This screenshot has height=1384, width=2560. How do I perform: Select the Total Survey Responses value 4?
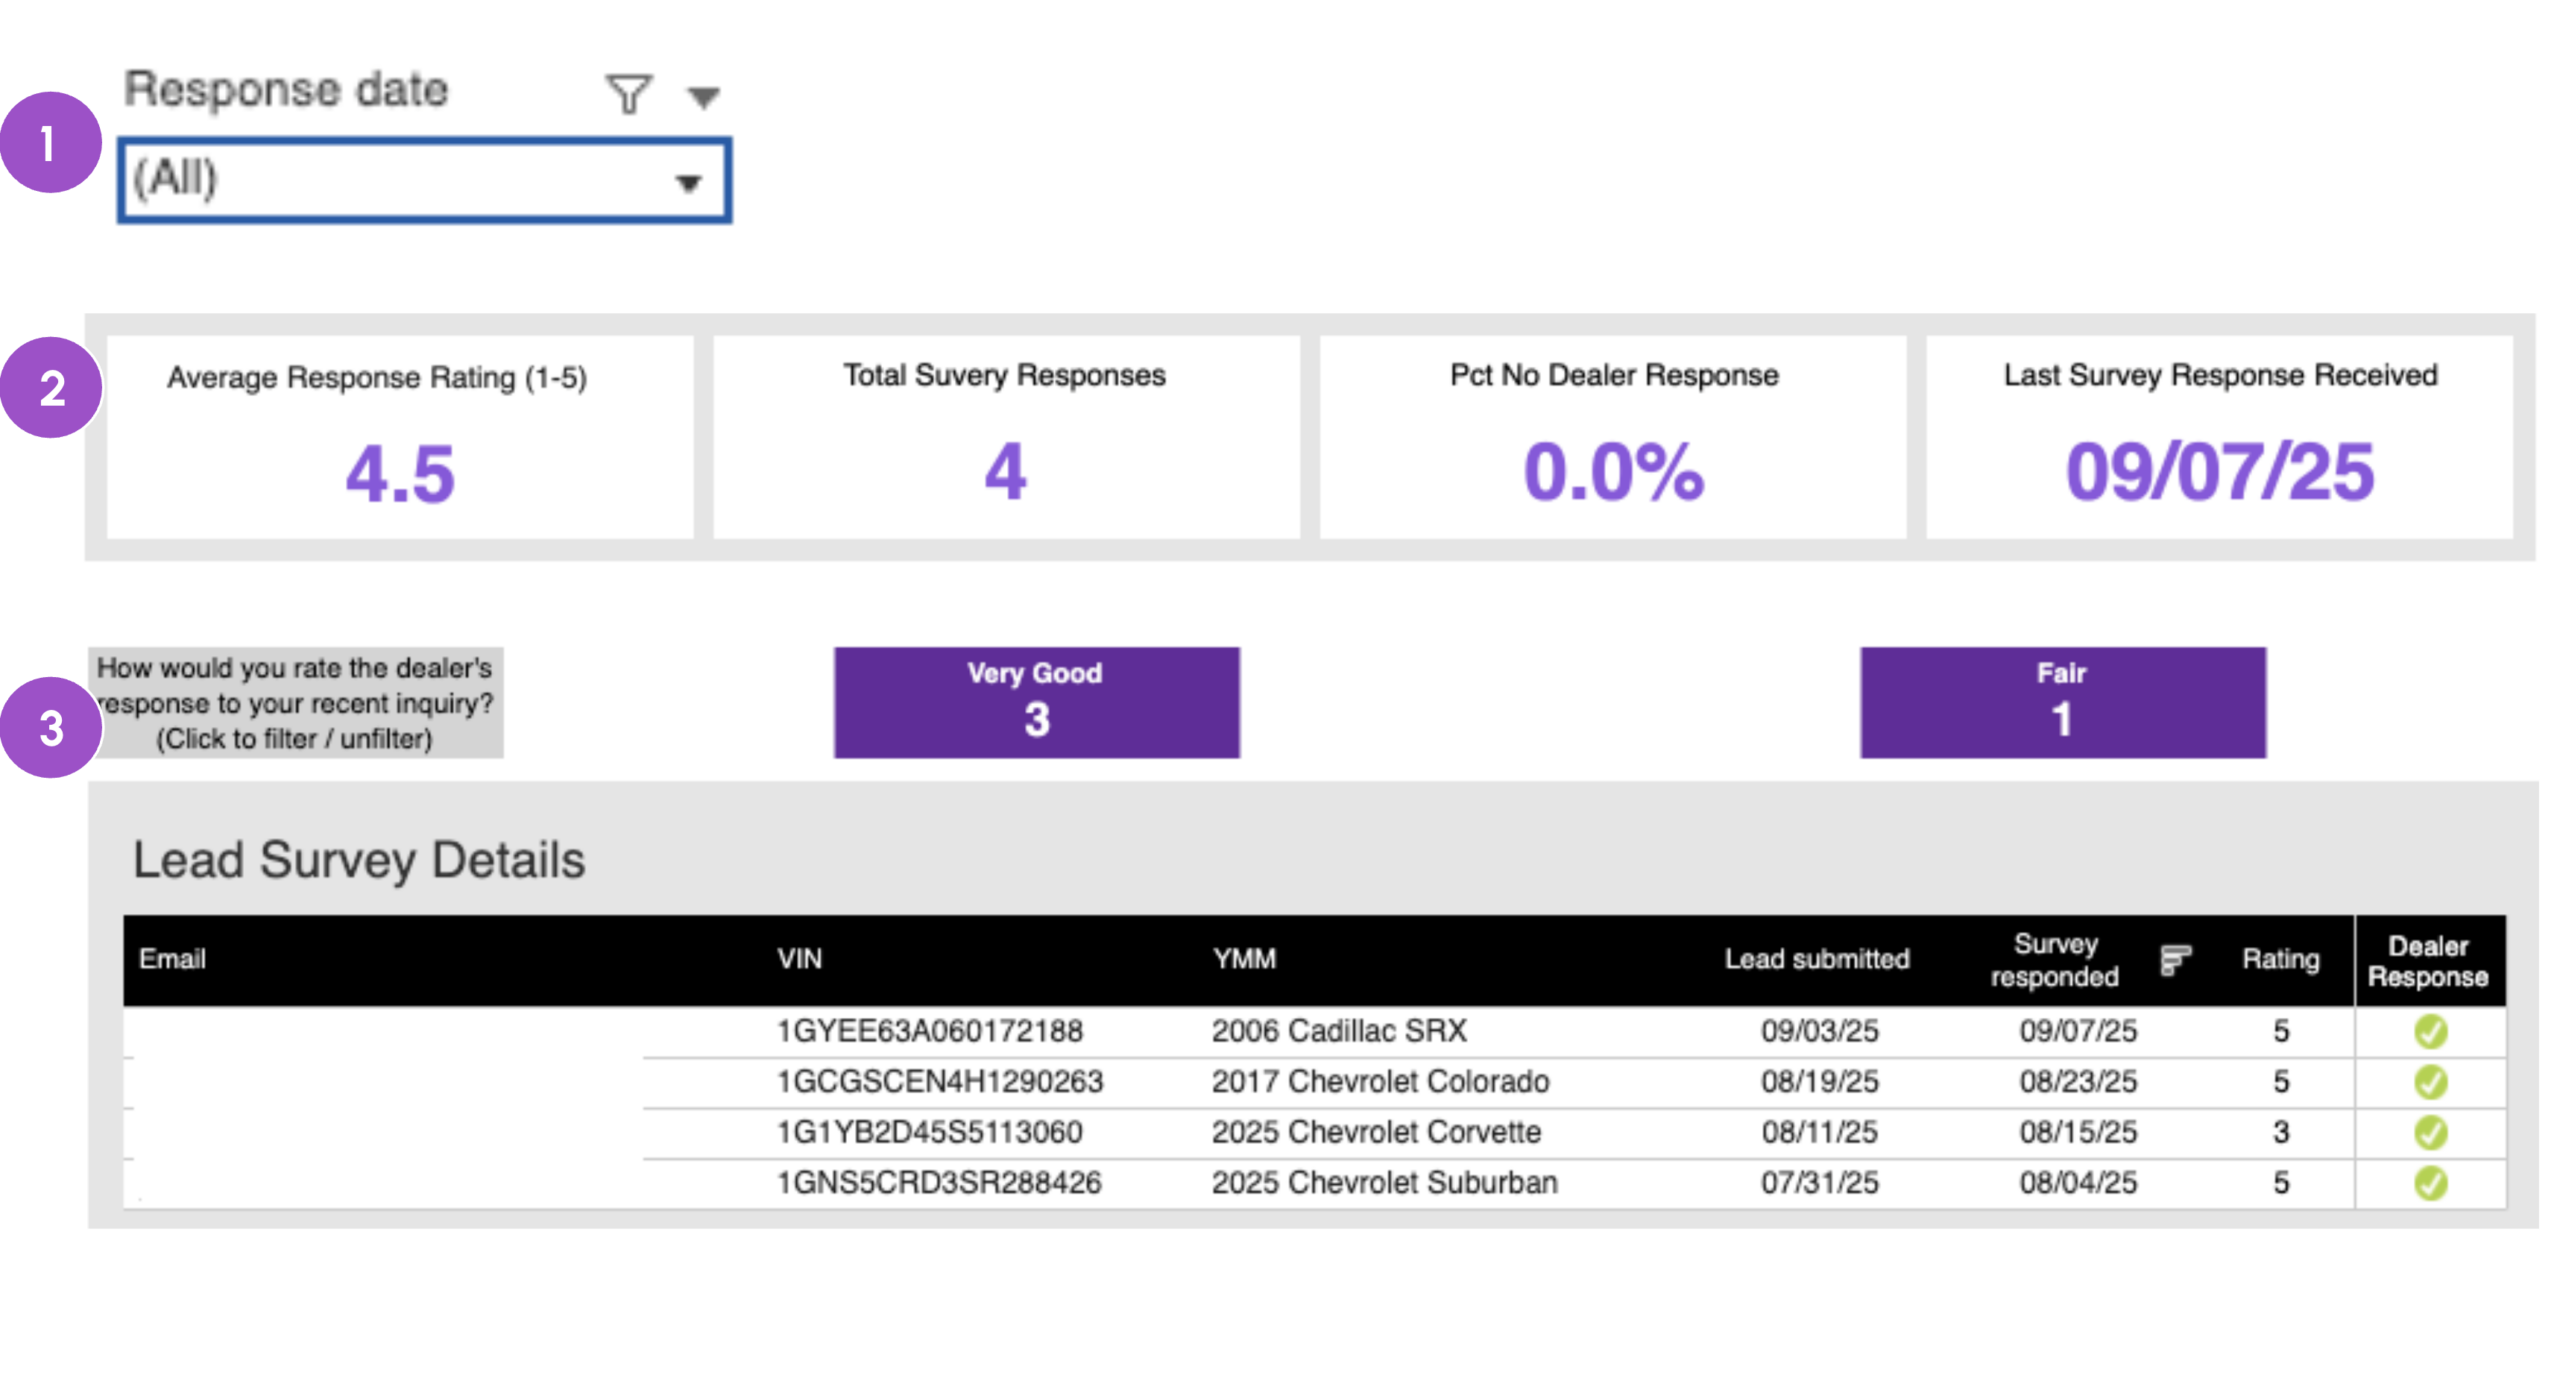tap(1005, 472)
